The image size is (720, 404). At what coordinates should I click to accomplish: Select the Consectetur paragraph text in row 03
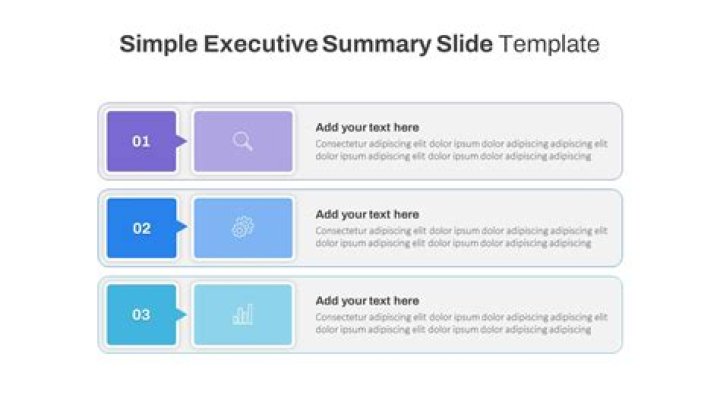(x=461, y=324)
